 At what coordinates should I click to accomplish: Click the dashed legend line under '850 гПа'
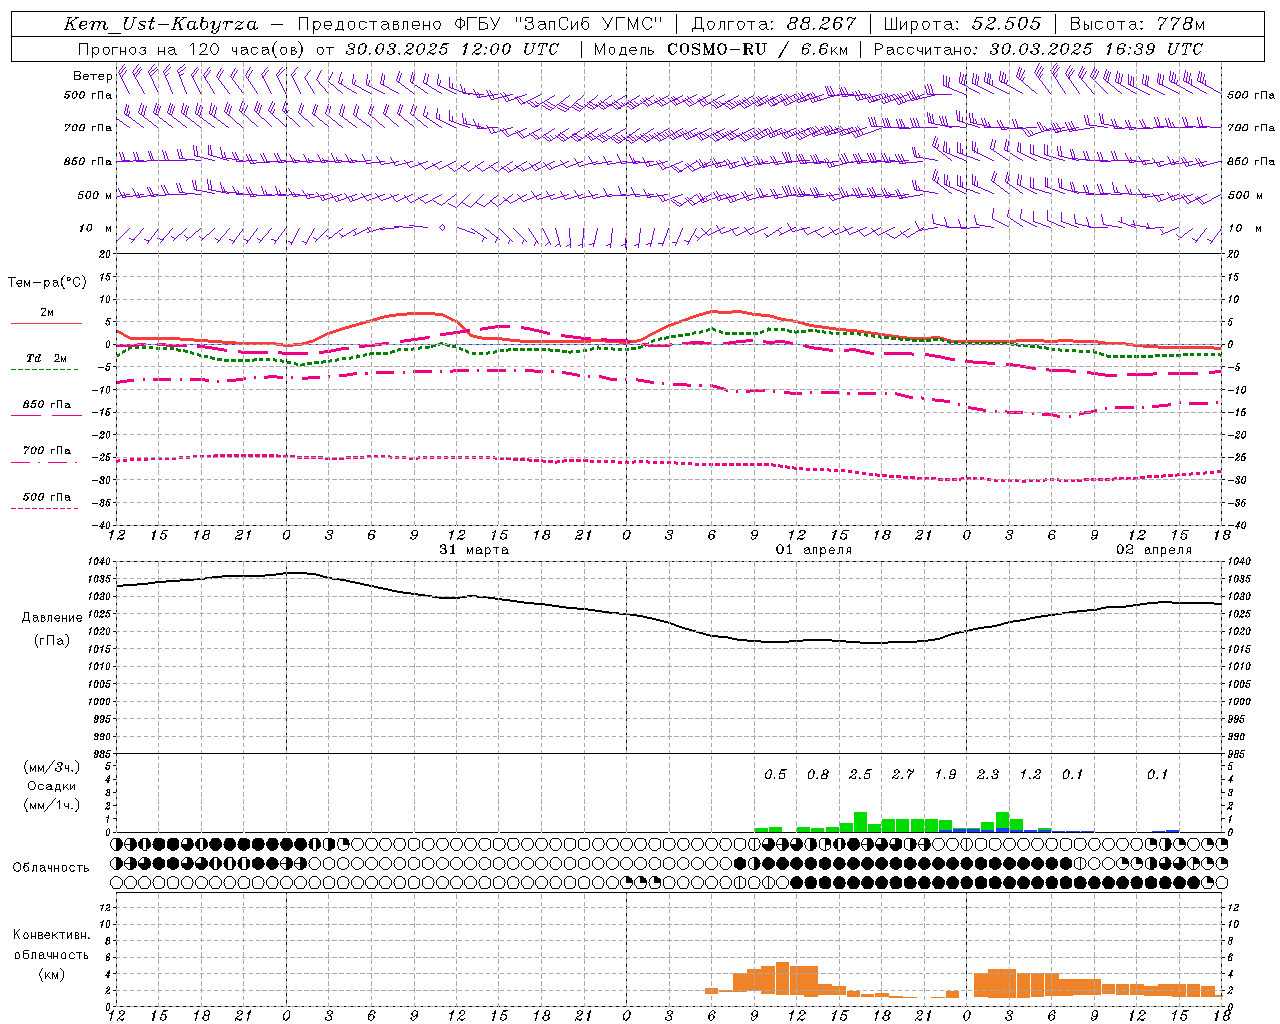pos(47,416)
